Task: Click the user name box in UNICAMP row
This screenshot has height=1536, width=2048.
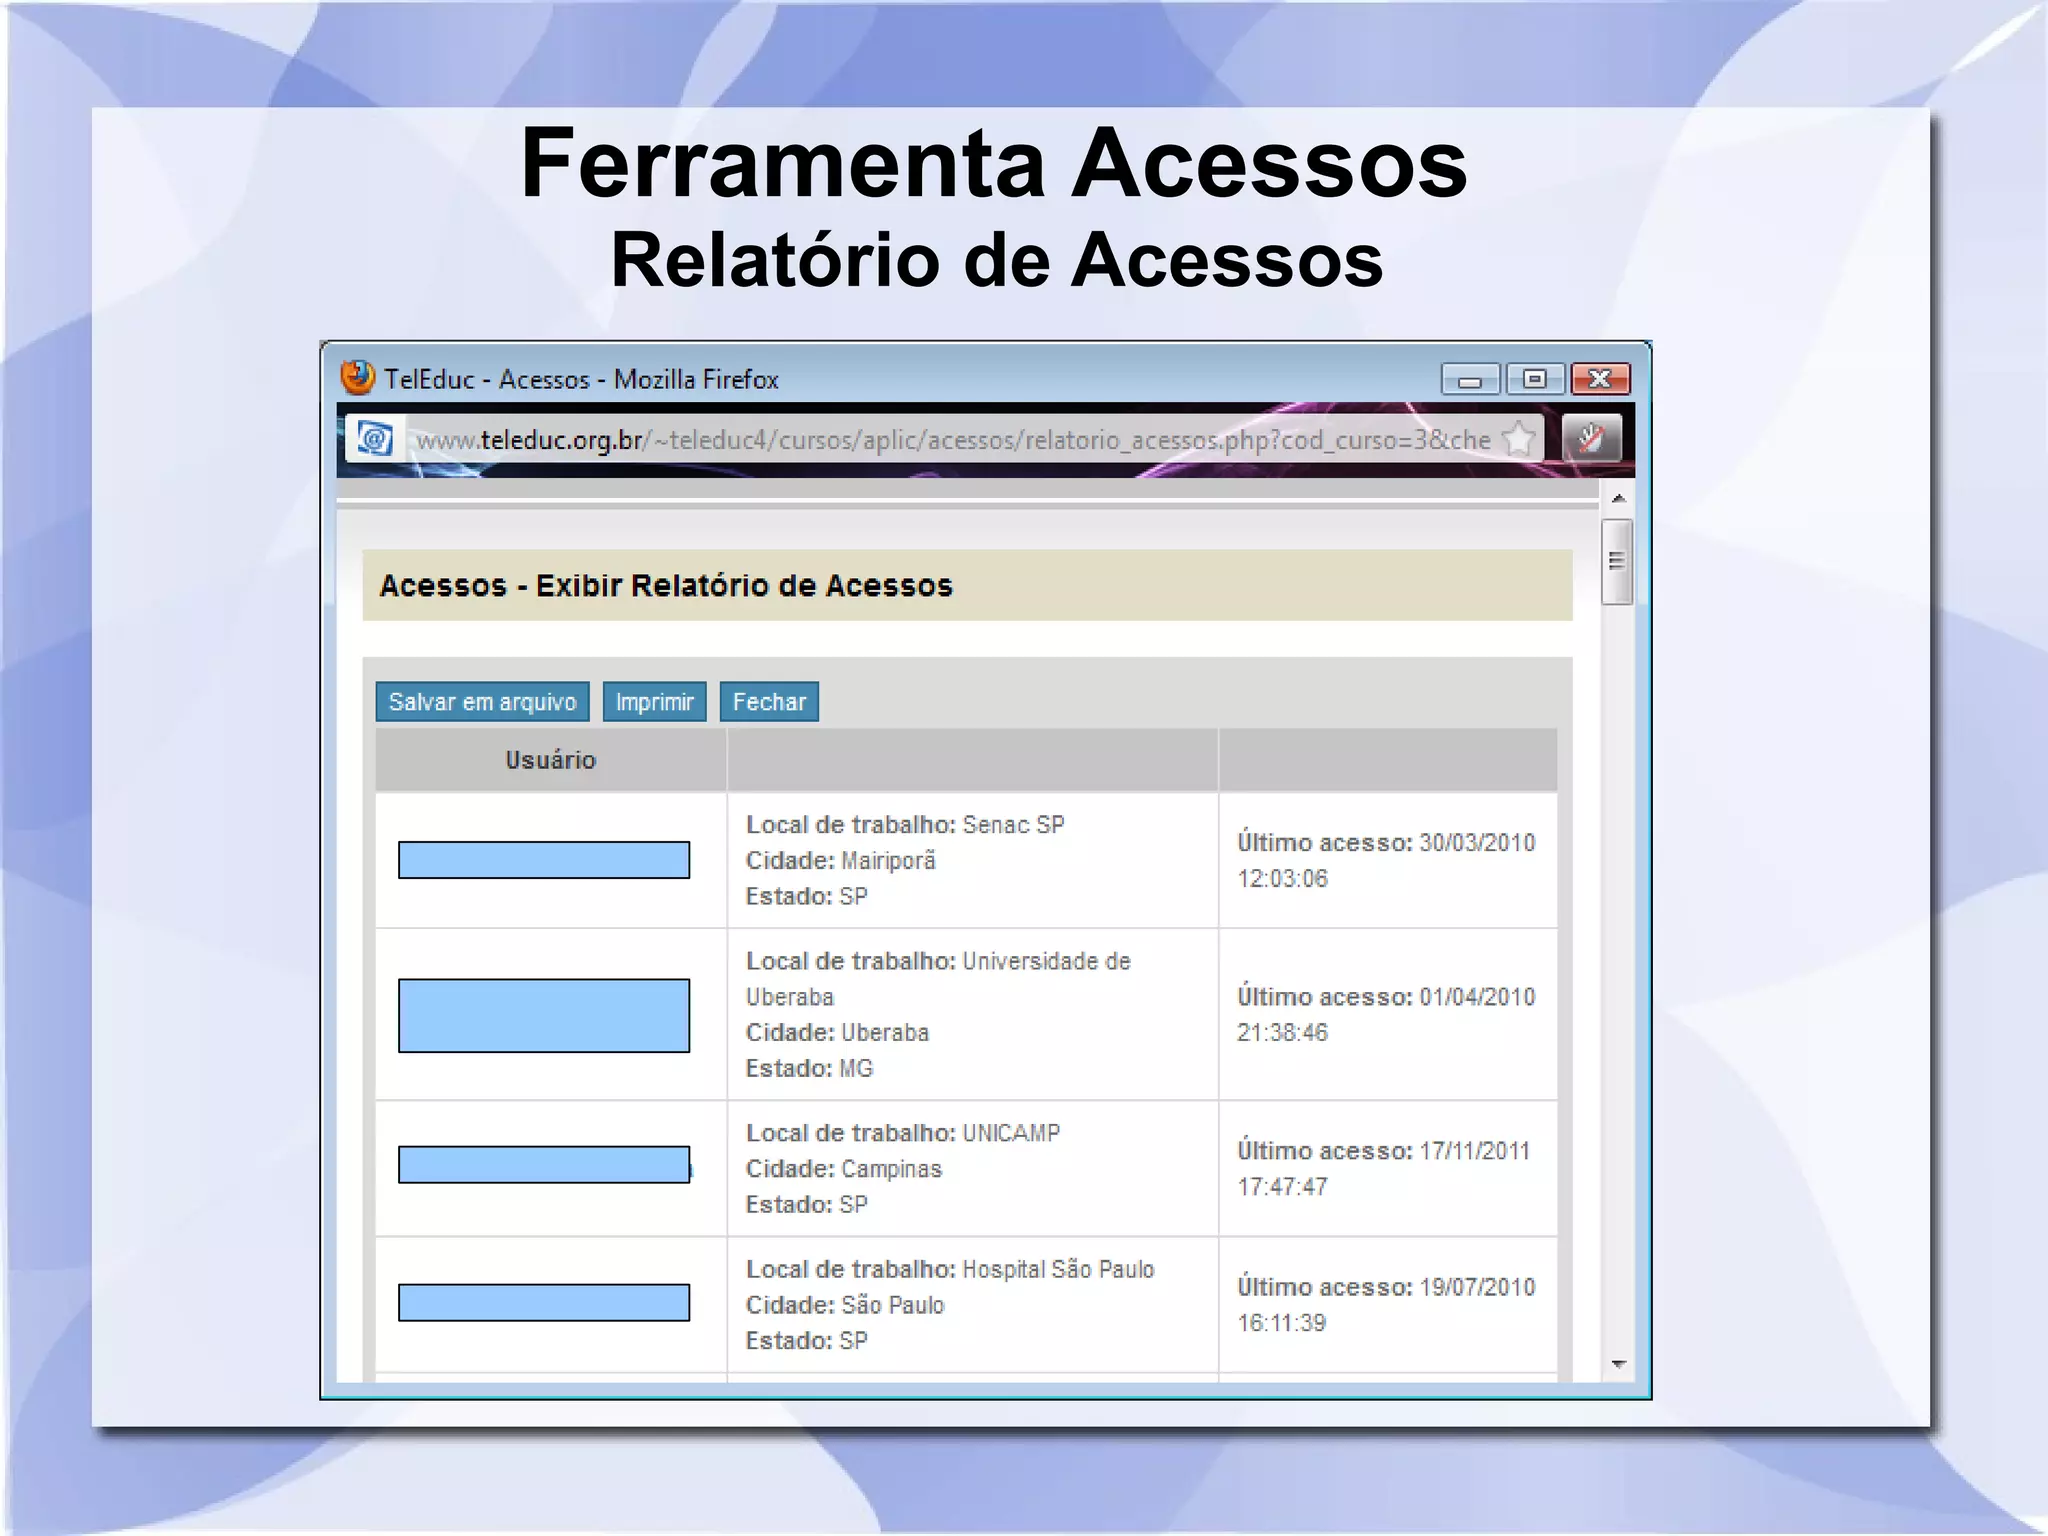Action: coord(544,1164)
